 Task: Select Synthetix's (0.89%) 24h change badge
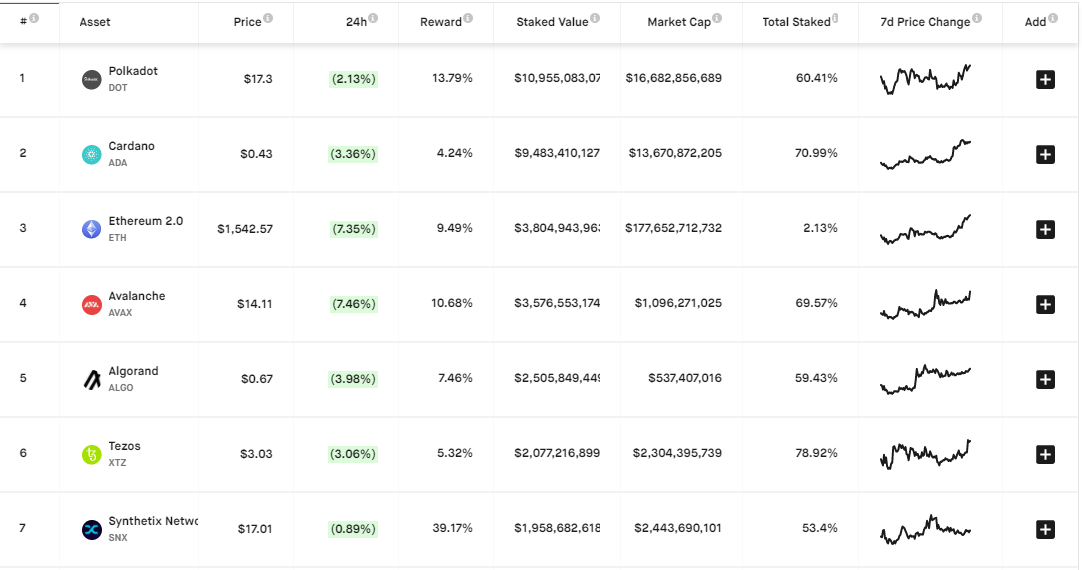(x=353, y=529)
